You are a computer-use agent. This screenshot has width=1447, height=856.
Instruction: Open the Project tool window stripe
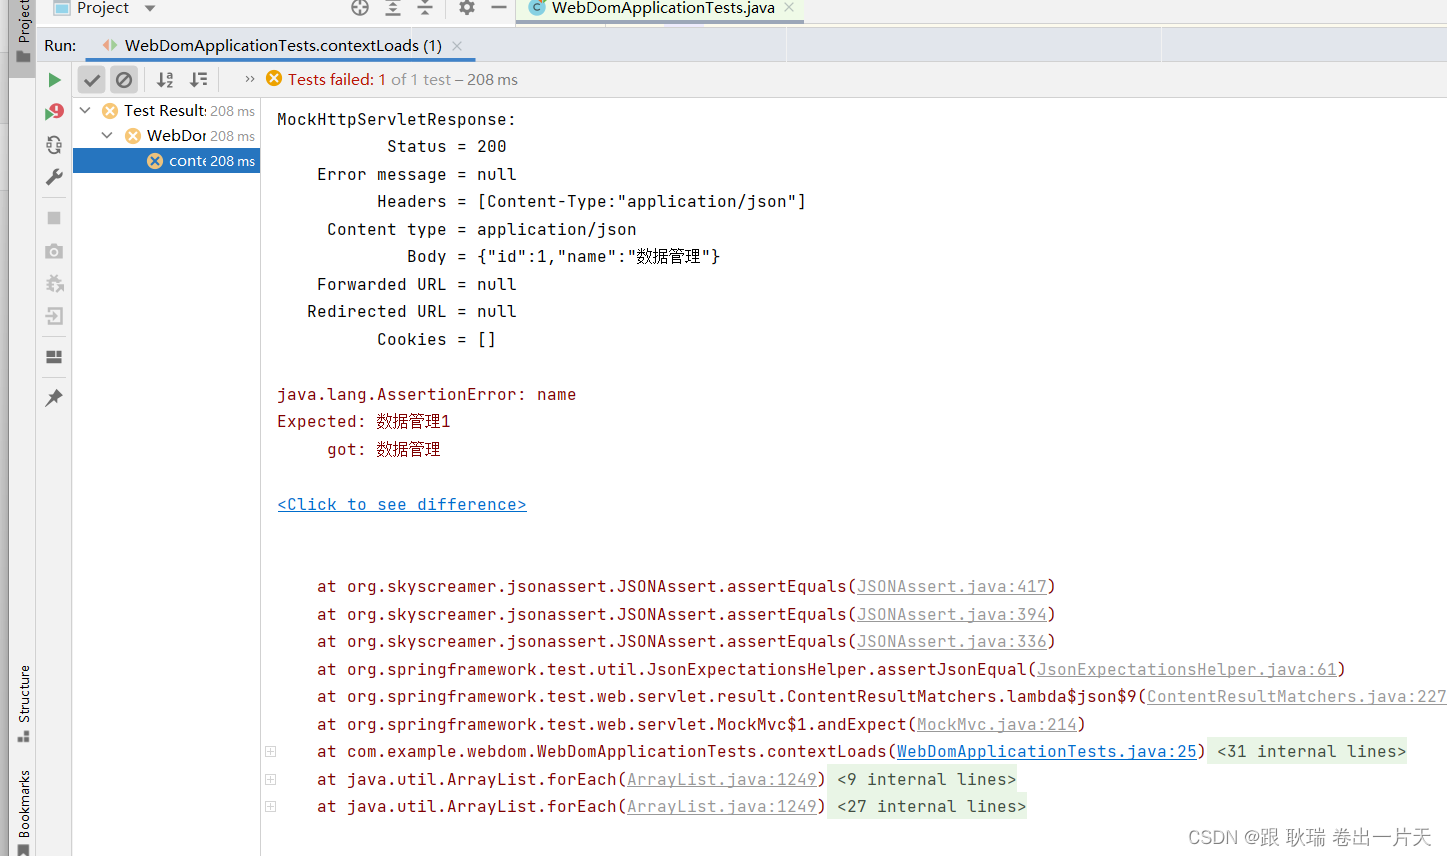point(22,32)
